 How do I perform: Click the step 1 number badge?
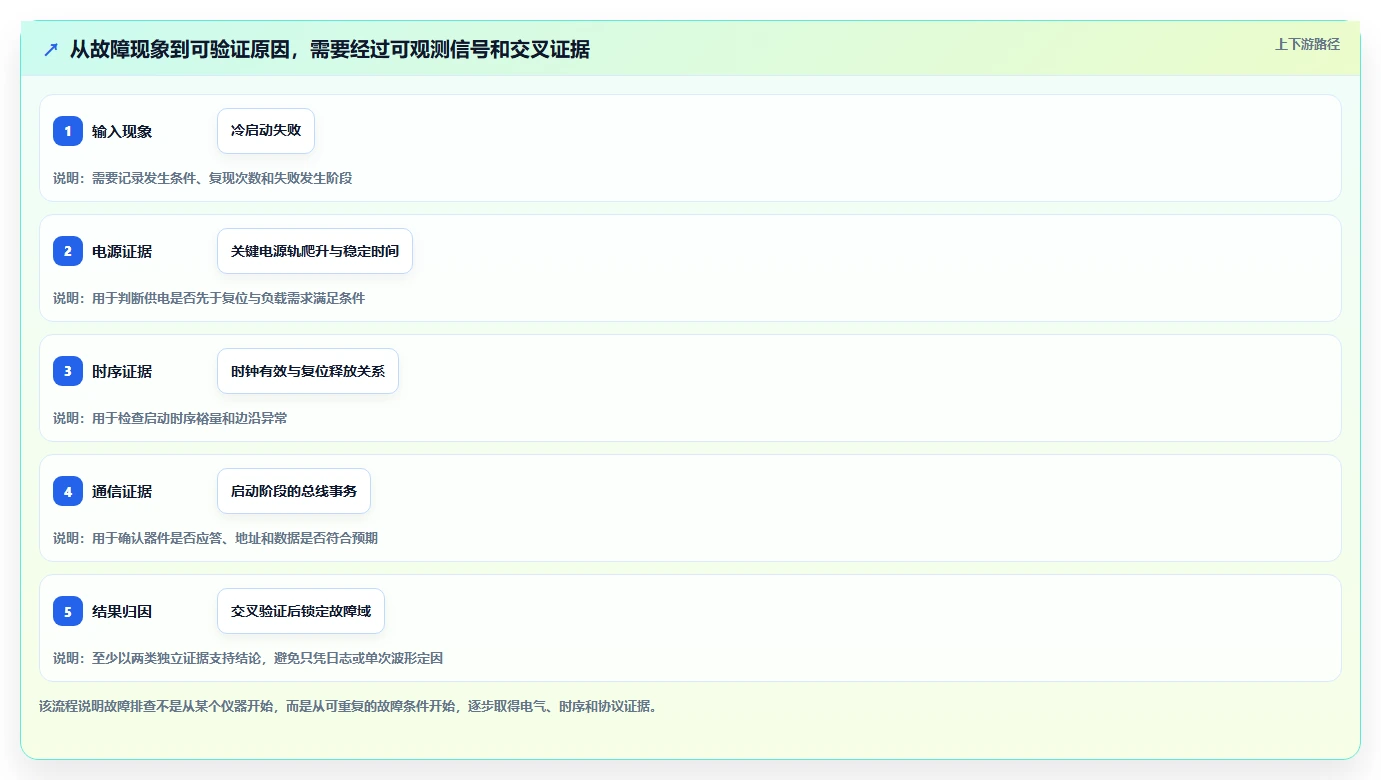tap(68, 131)
